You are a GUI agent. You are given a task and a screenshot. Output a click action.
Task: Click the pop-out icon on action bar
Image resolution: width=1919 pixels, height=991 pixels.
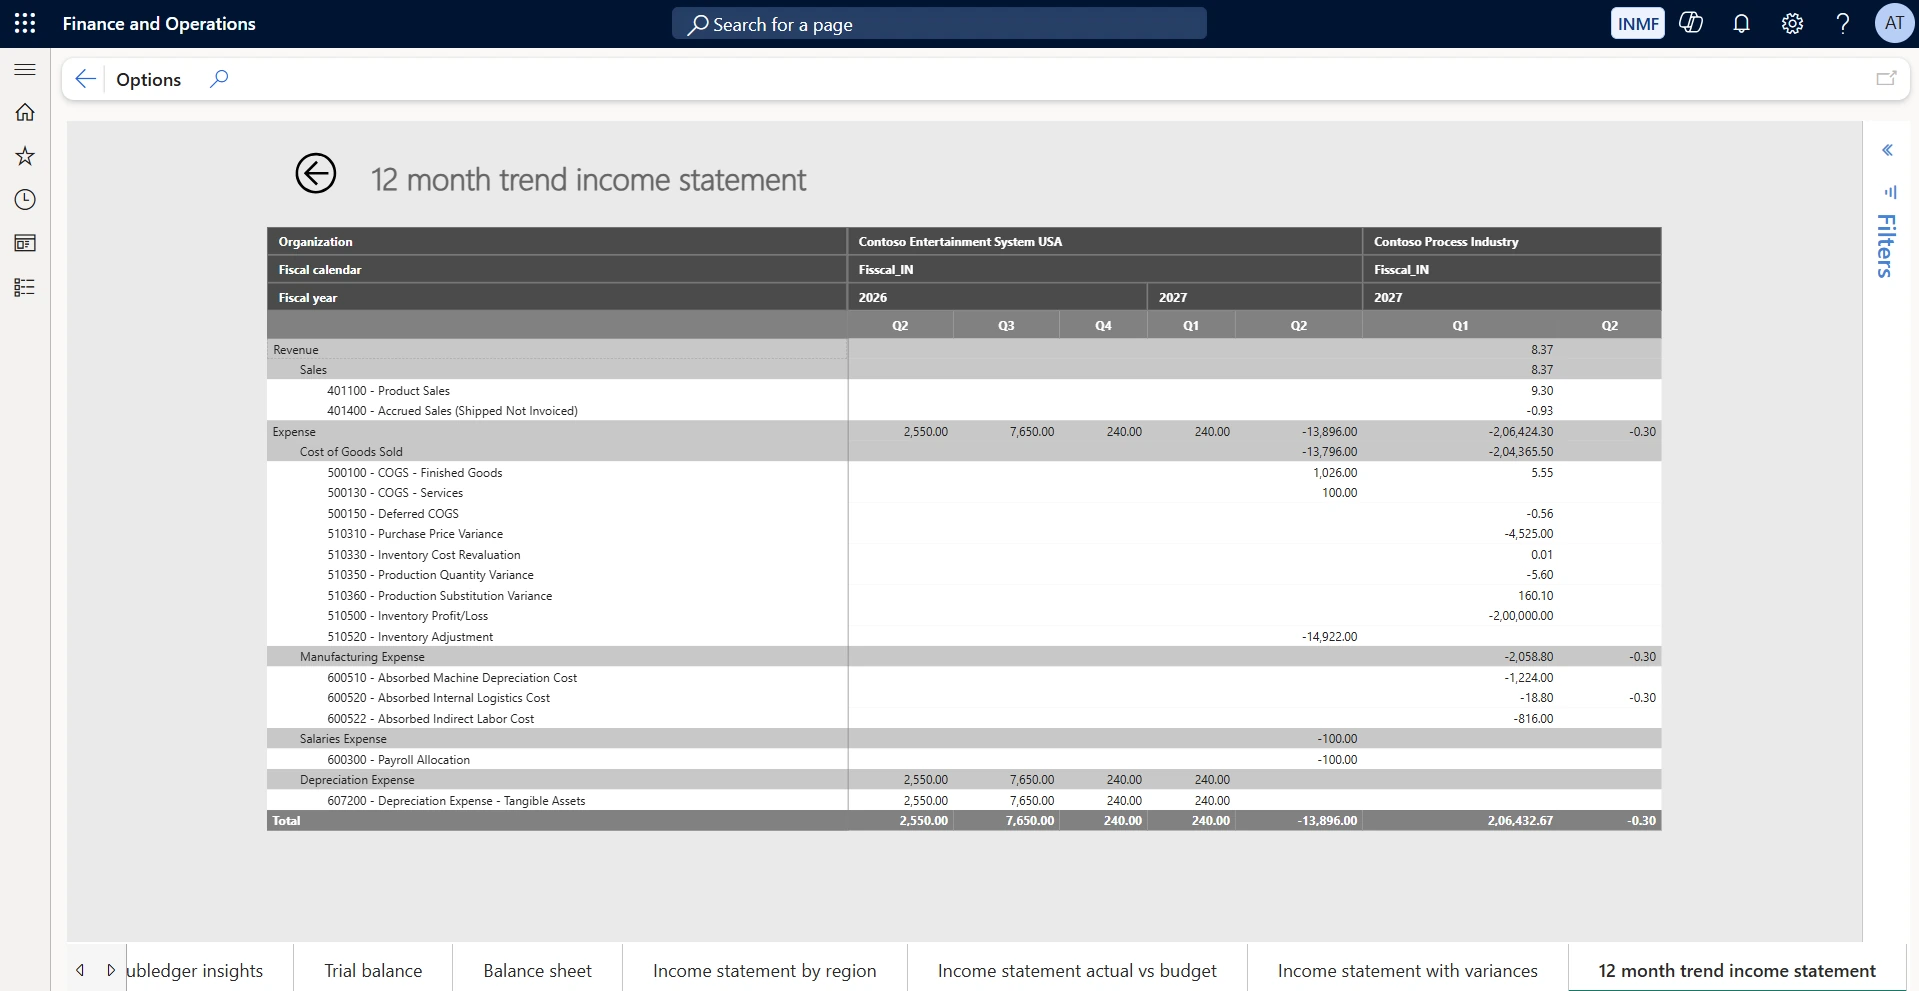1886,78
